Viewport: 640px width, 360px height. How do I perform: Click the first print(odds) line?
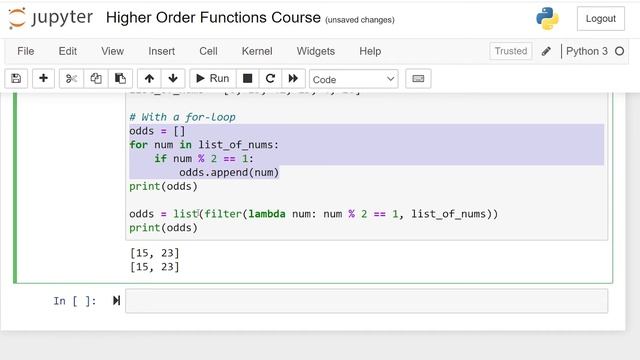tap(163, 187)
